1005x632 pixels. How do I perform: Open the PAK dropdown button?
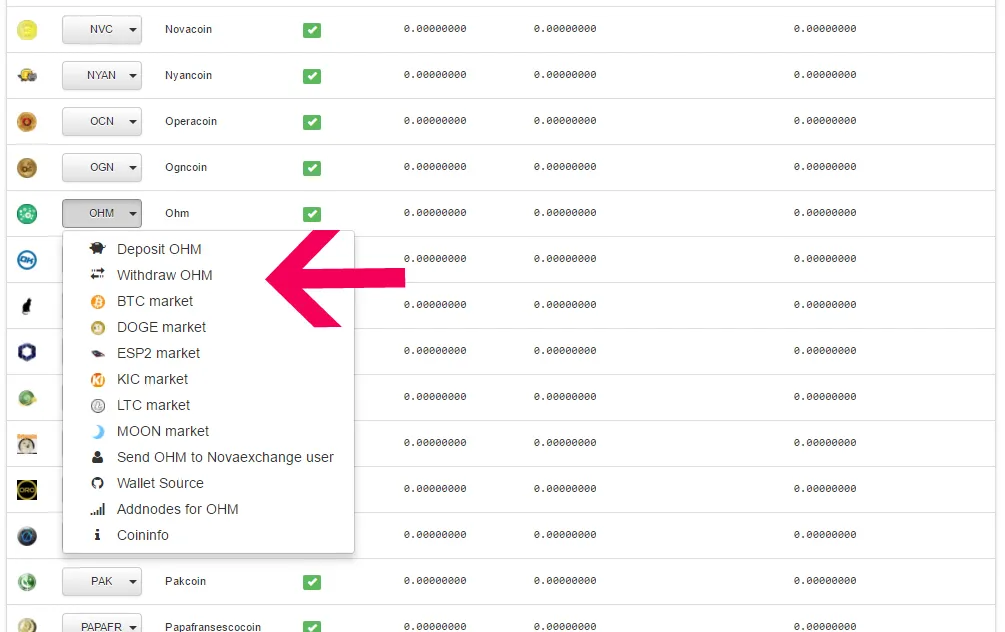pos(102,582)
